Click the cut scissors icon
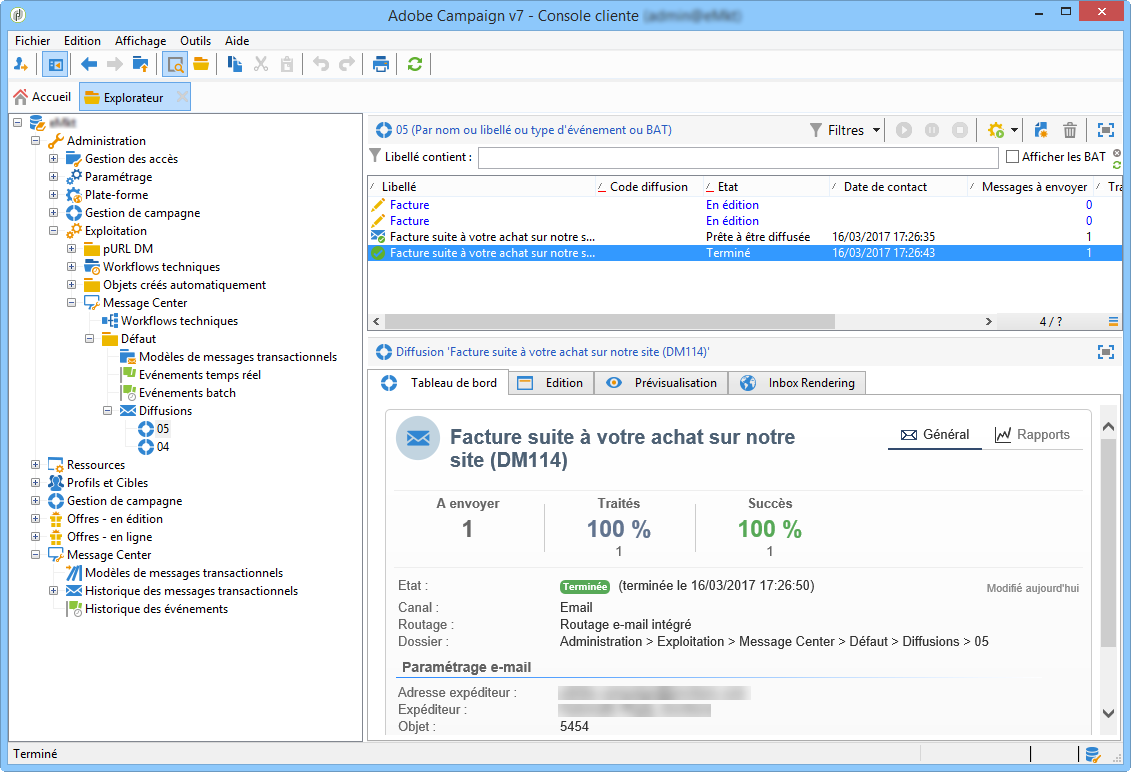 261,65
